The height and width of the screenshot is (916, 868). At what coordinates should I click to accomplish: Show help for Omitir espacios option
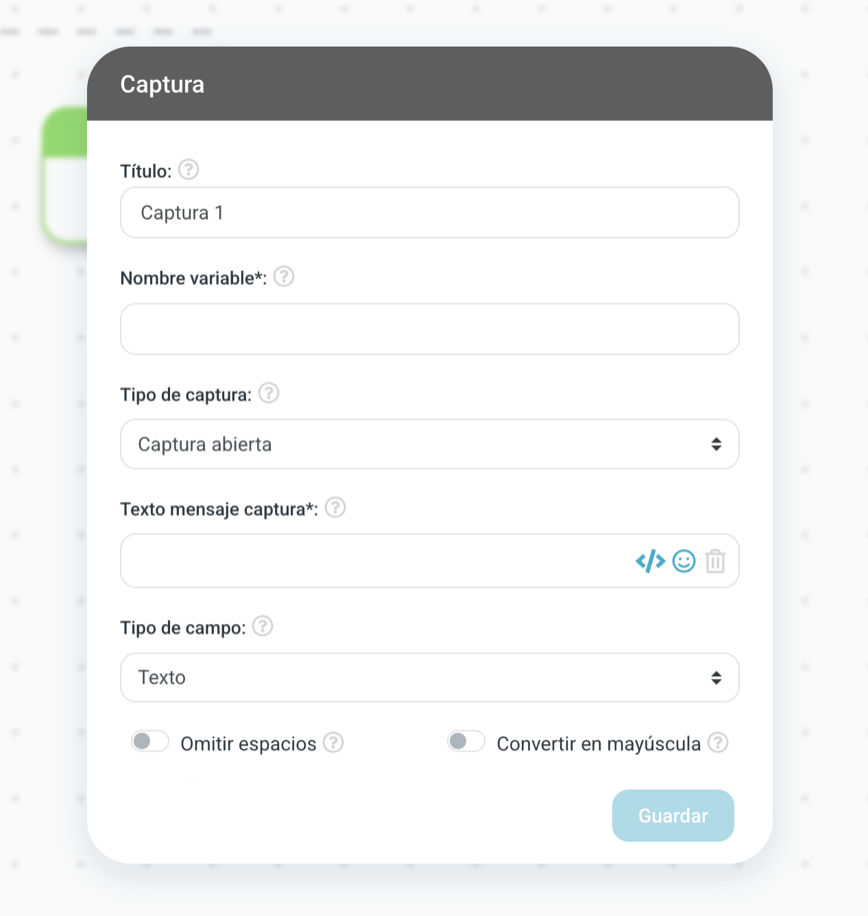point(333,742)
